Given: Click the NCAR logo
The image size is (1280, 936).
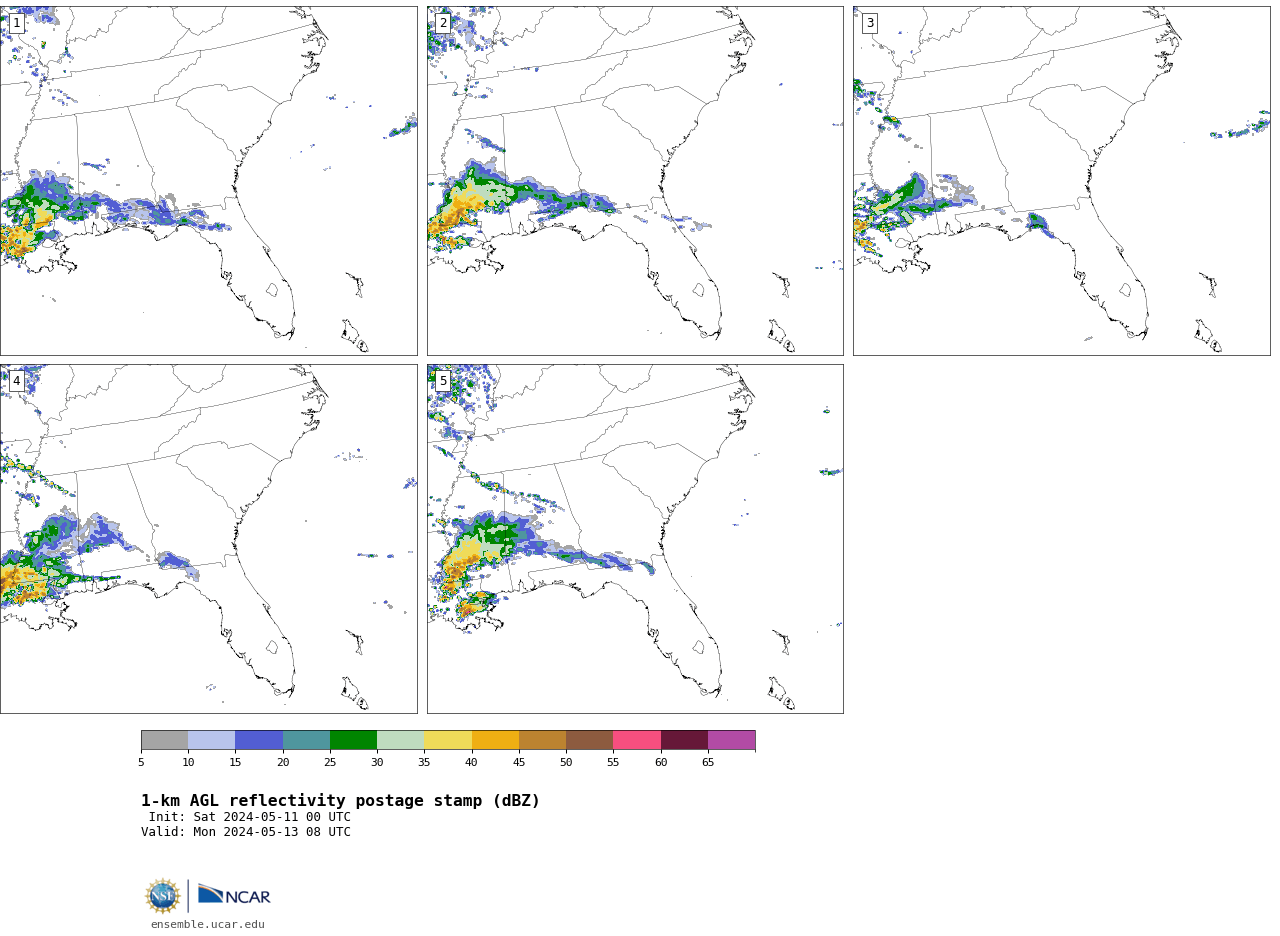Looking at the screenshot, I should point(234,895).
